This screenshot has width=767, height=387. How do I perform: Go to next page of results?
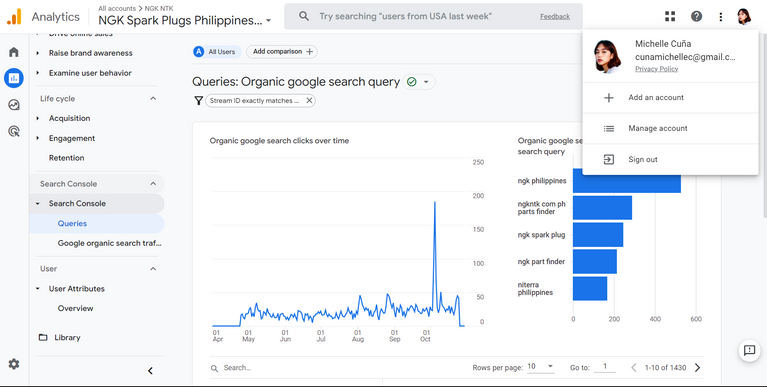pyautogui.click(x=698, y=367)
